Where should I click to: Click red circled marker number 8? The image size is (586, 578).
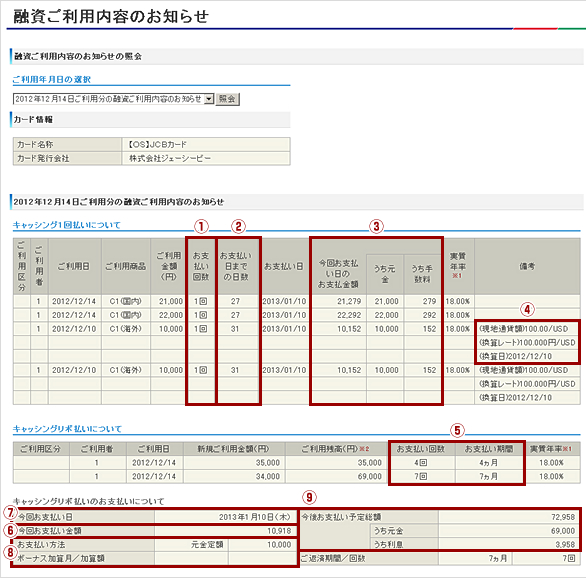tap(10, 552)
